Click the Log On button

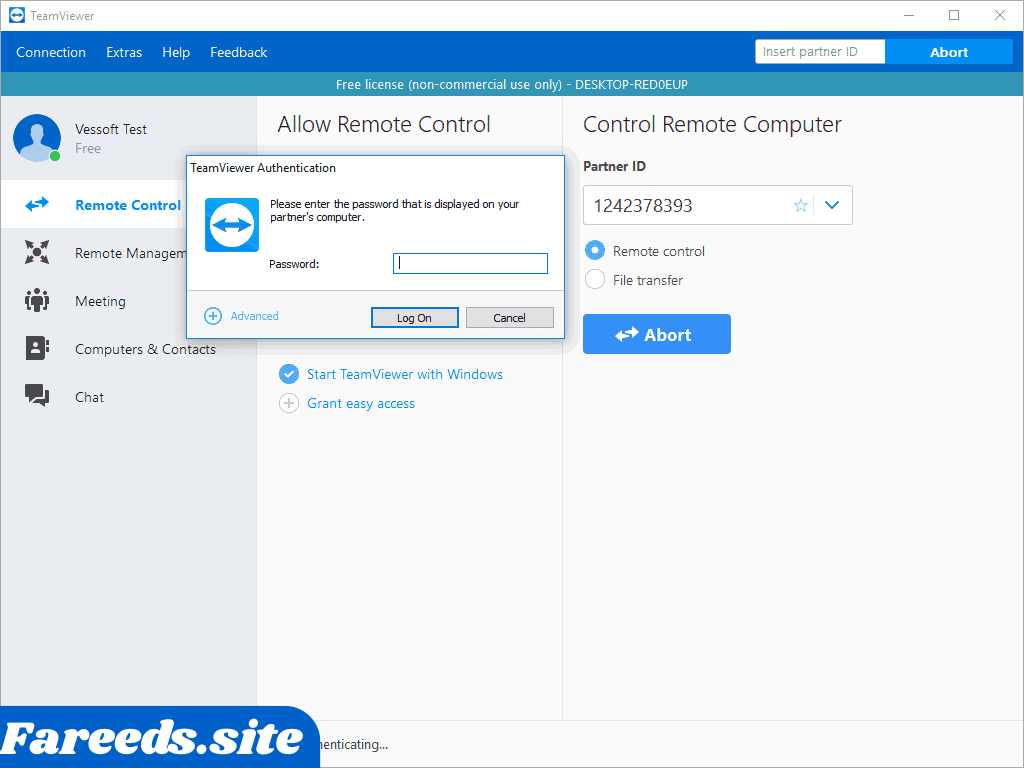[414, 317]
